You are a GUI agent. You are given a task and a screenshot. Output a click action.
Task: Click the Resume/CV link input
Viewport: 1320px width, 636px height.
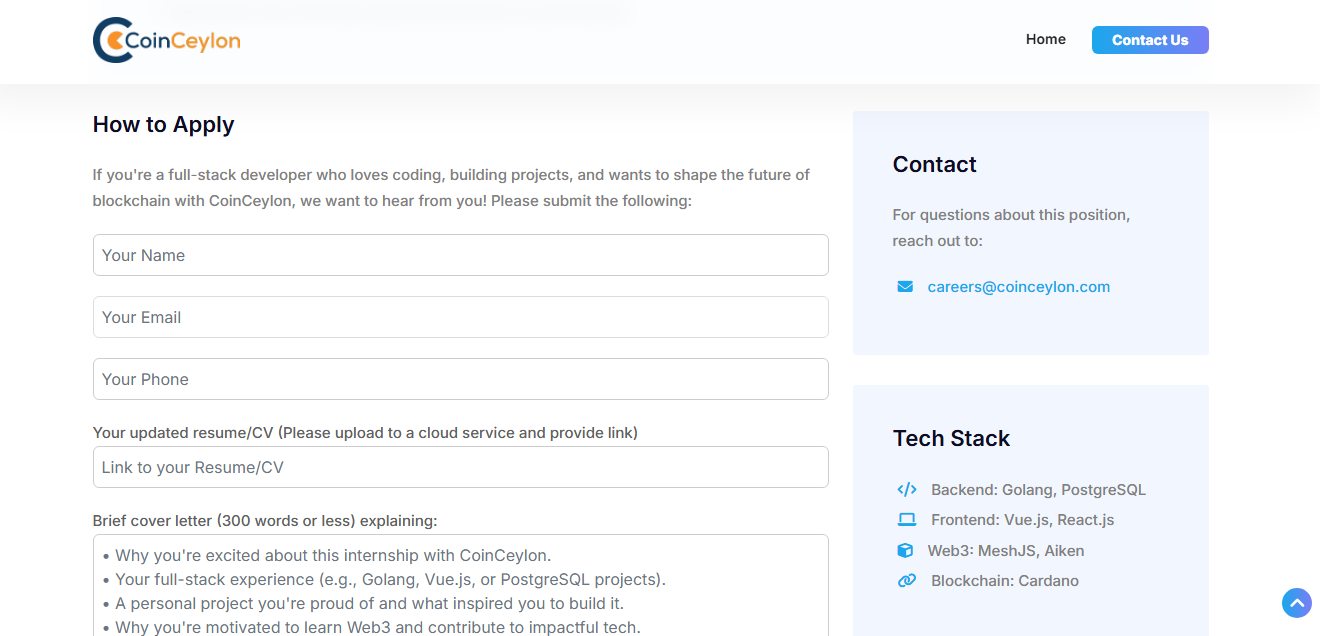click(460, 467)
